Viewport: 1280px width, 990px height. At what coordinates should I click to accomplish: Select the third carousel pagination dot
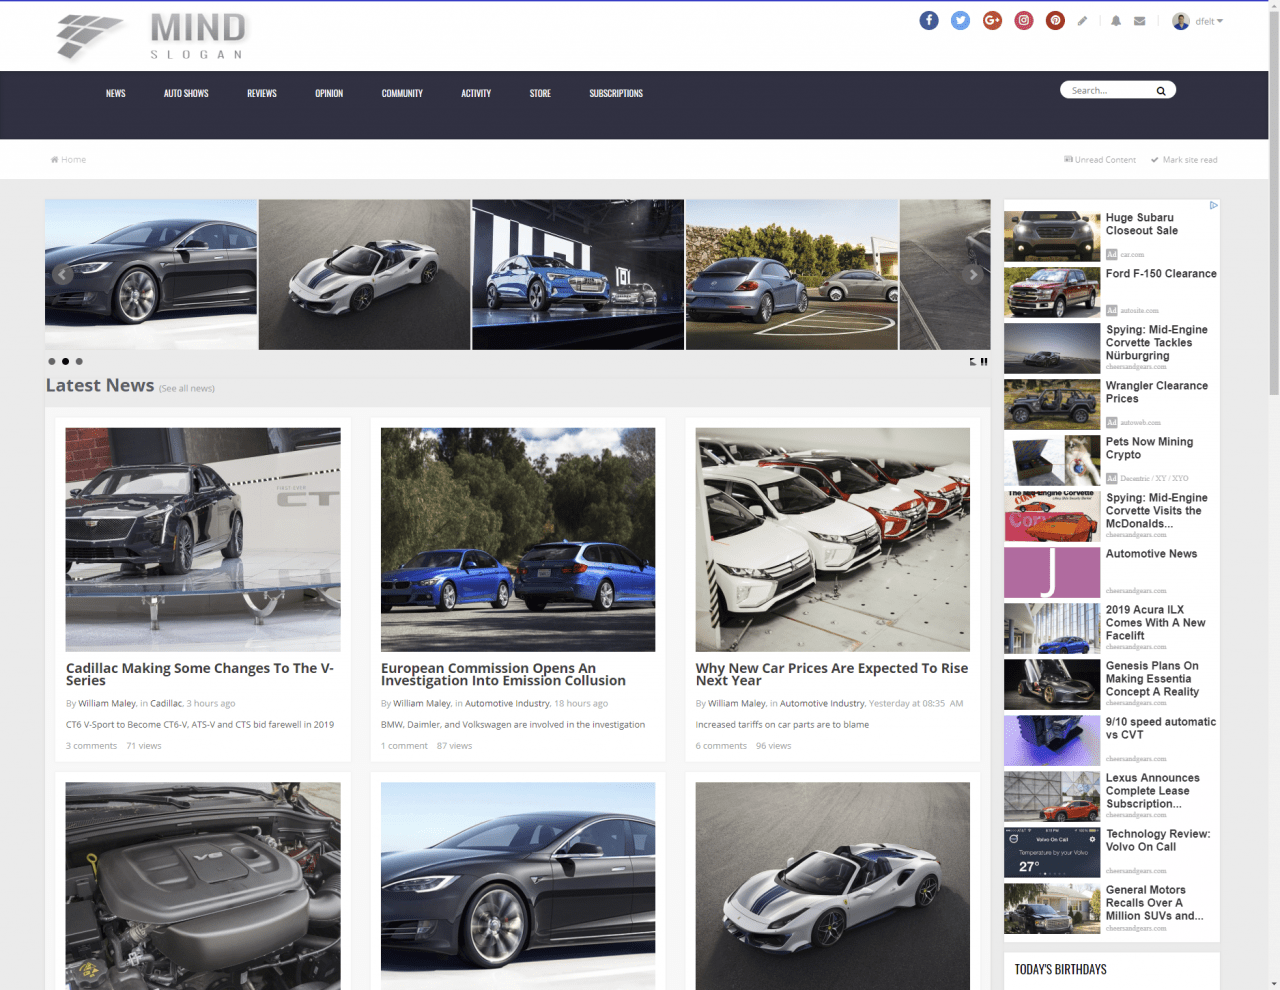[79, 361]
